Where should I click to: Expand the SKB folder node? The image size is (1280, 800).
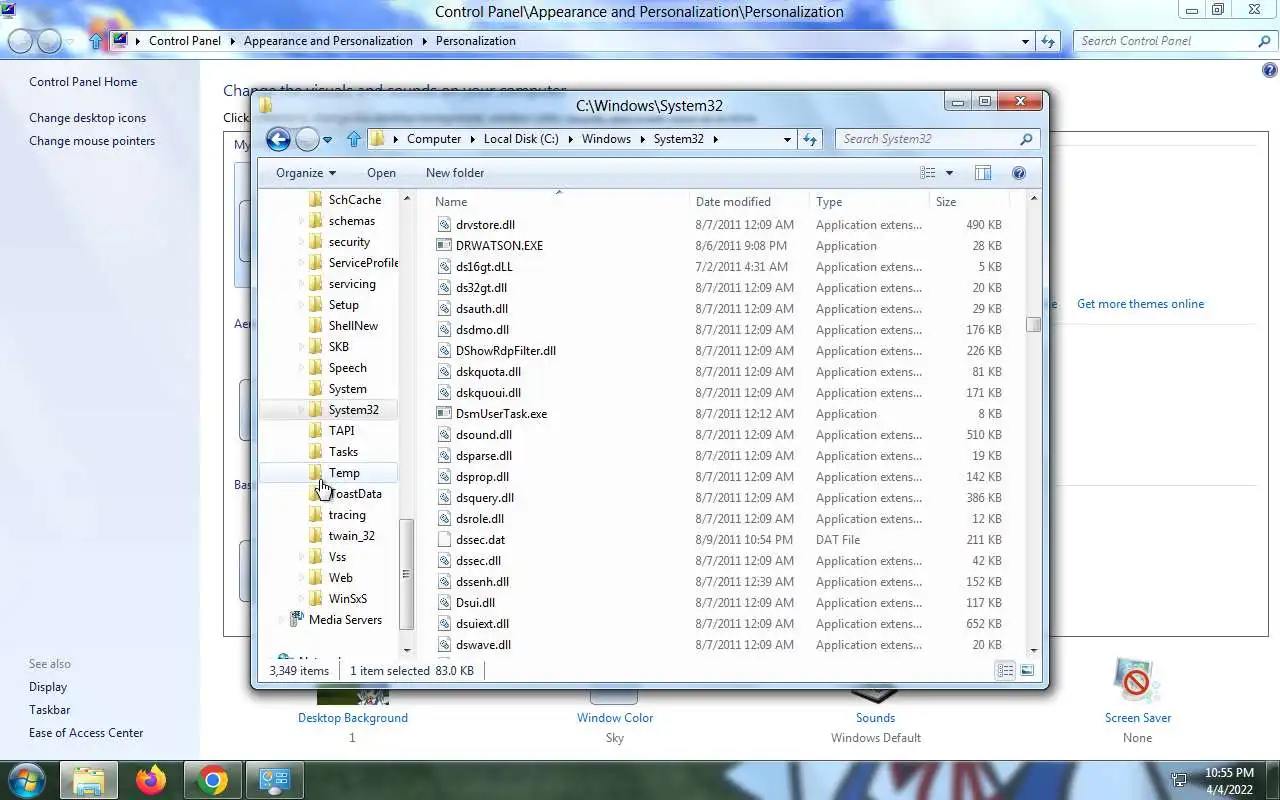point(301,347)
